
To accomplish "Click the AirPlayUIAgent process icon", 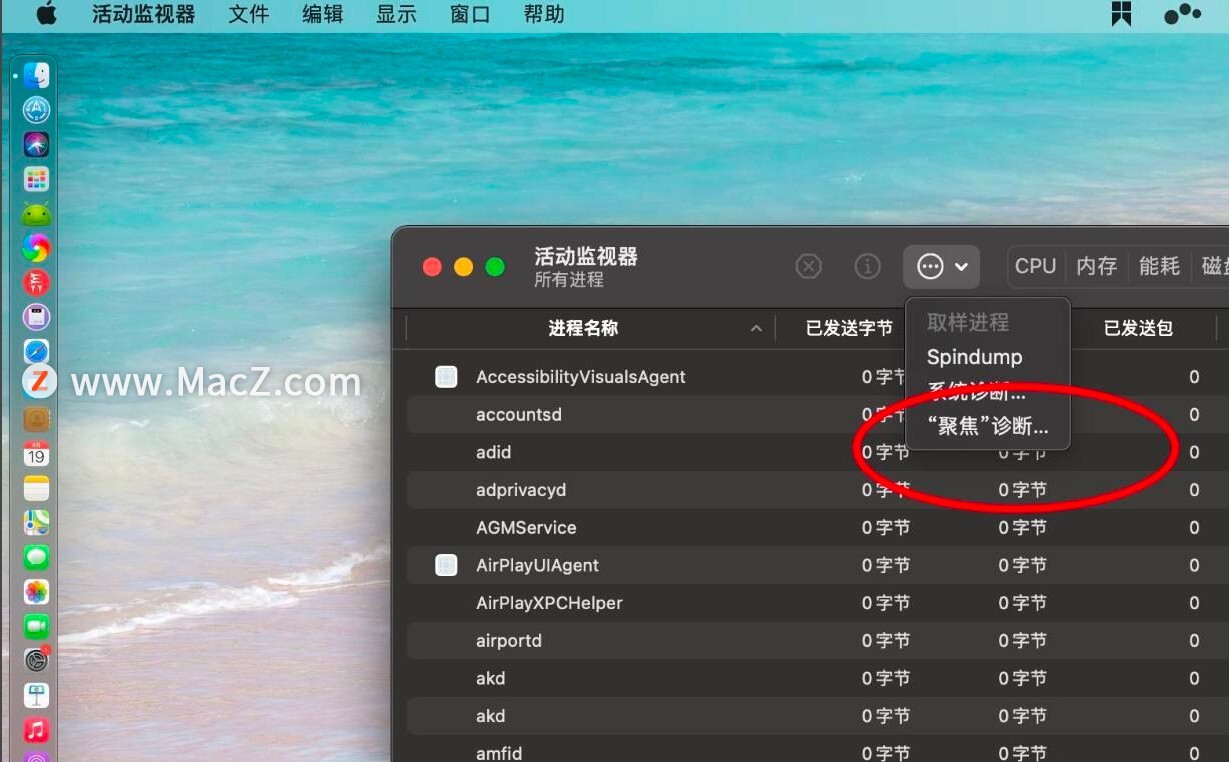I will tap(447, 565).
